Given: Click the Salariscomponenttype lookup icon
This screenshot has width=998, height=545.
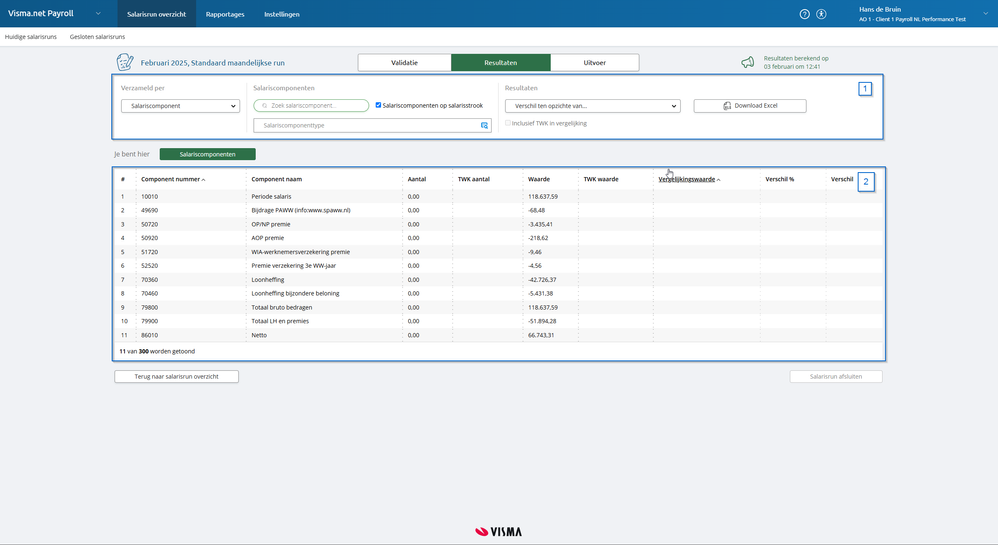Looking at the screenshot, I should pyautogui.click(x=484, y=125).
